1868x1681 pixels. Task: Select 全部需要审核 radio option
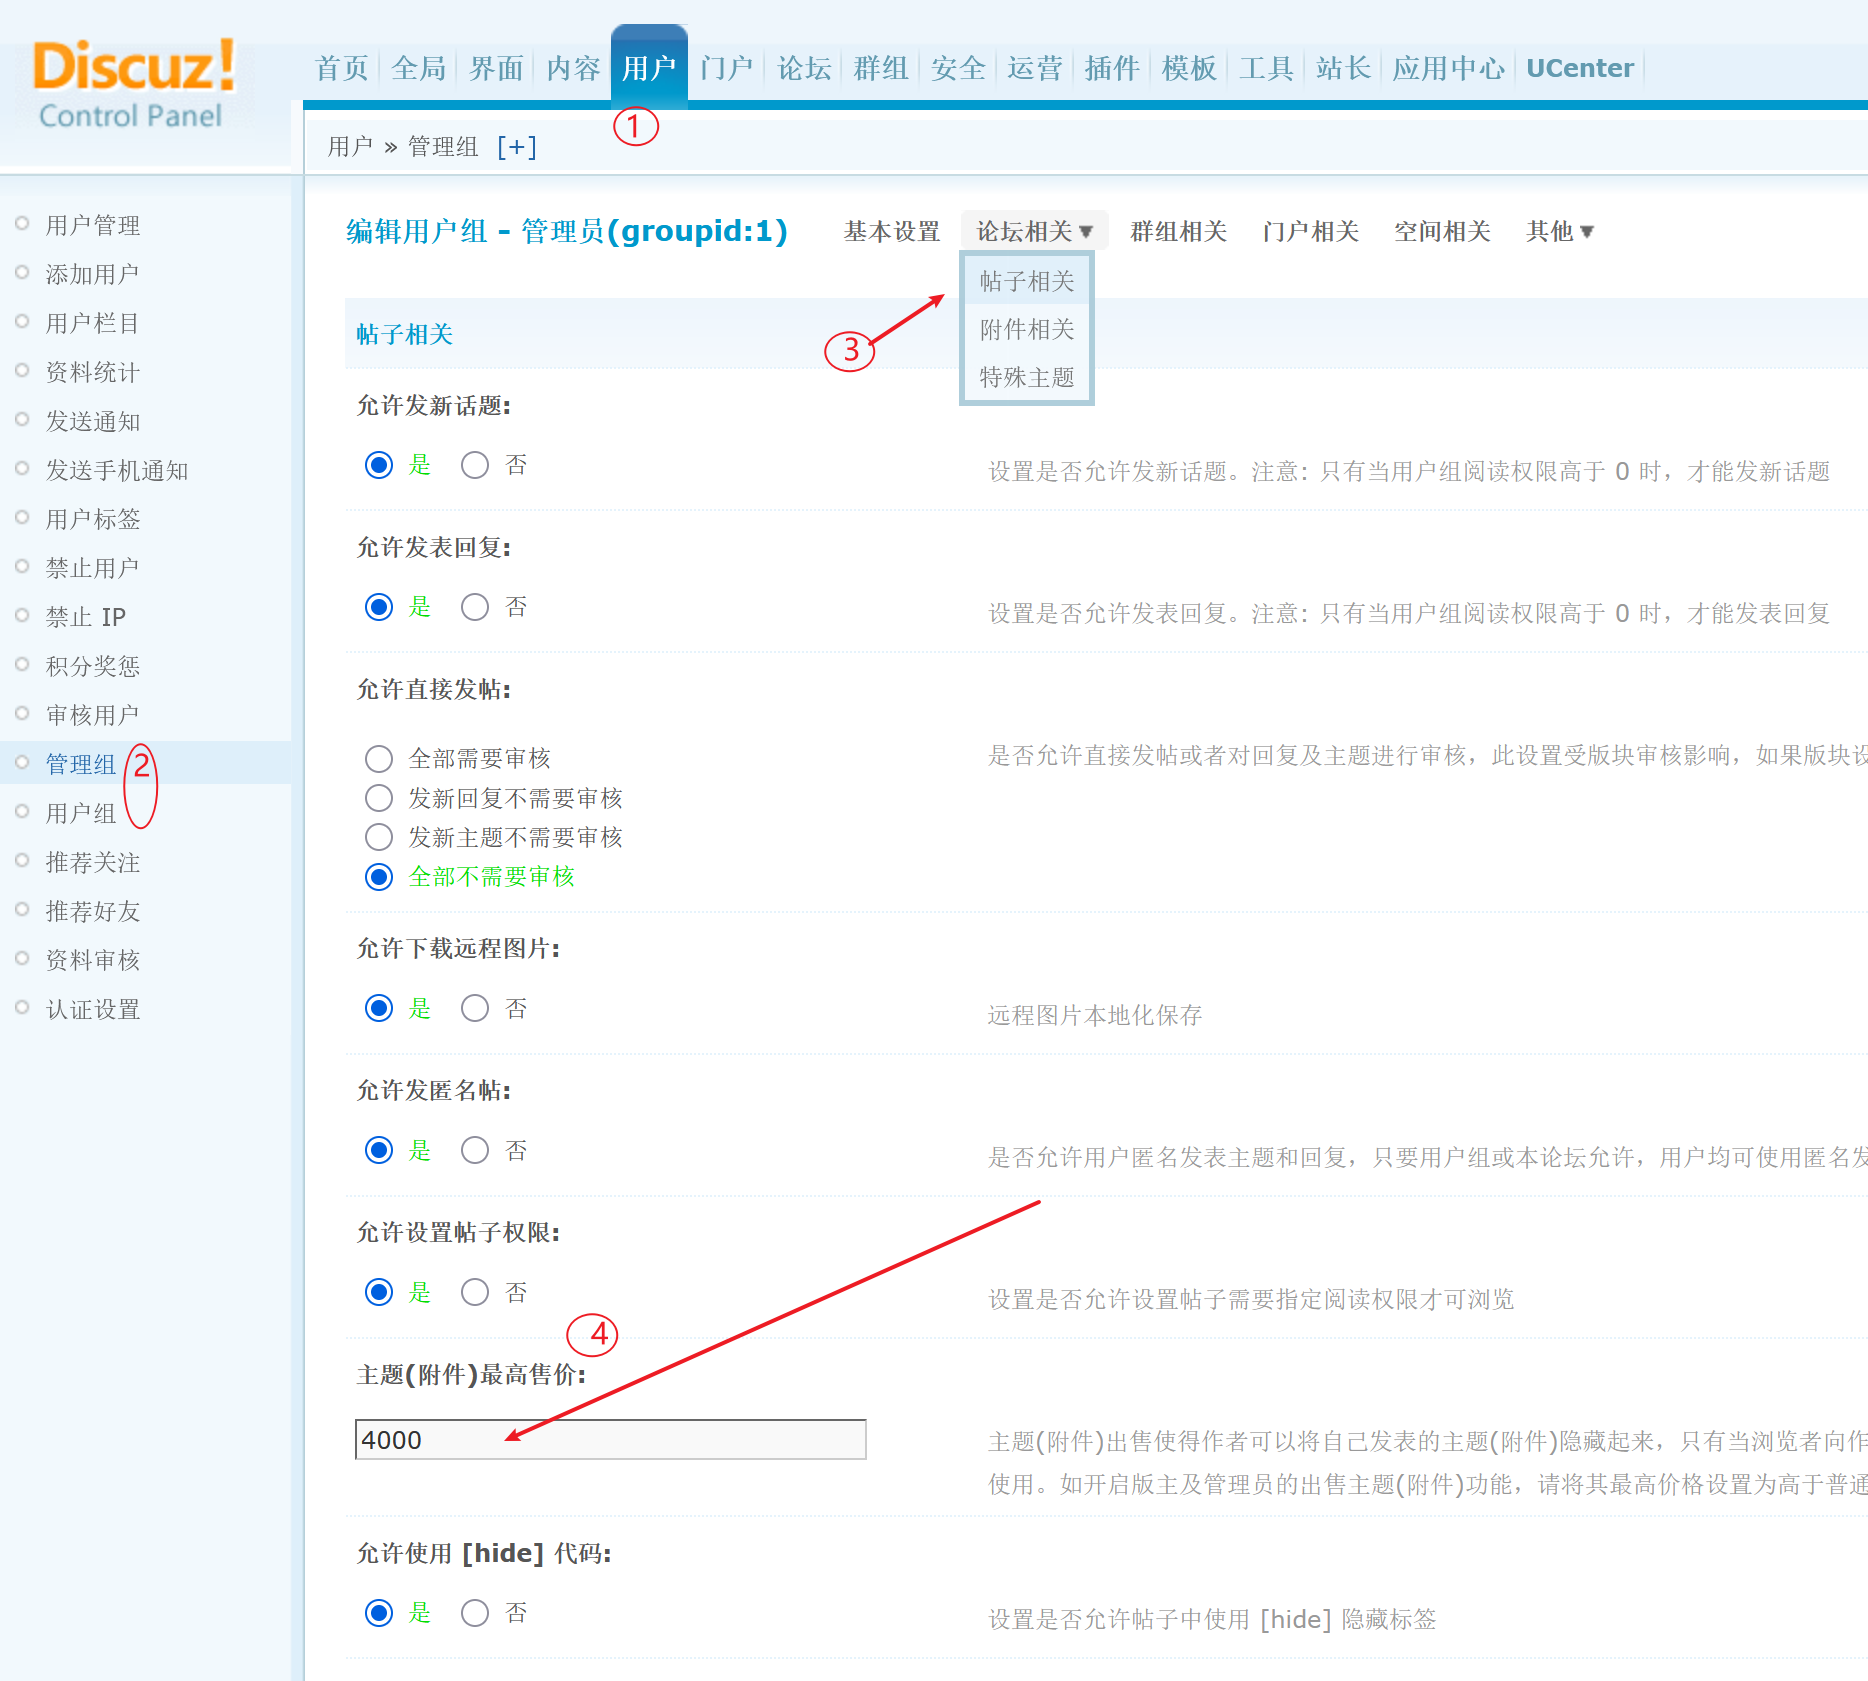(x=379, y=759)
